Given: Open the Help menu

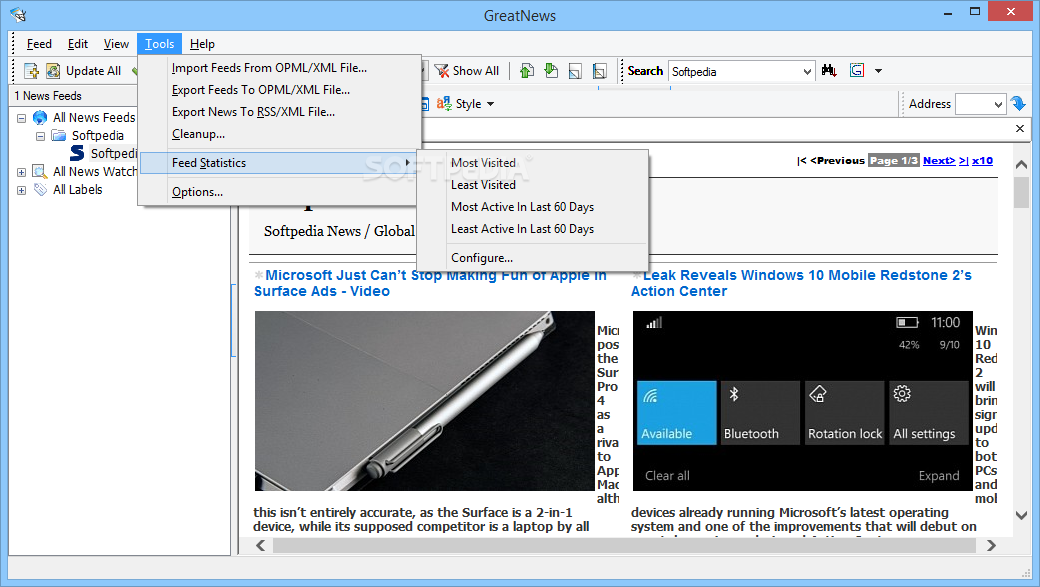Looking at the screenshot, I should point(202,44).
